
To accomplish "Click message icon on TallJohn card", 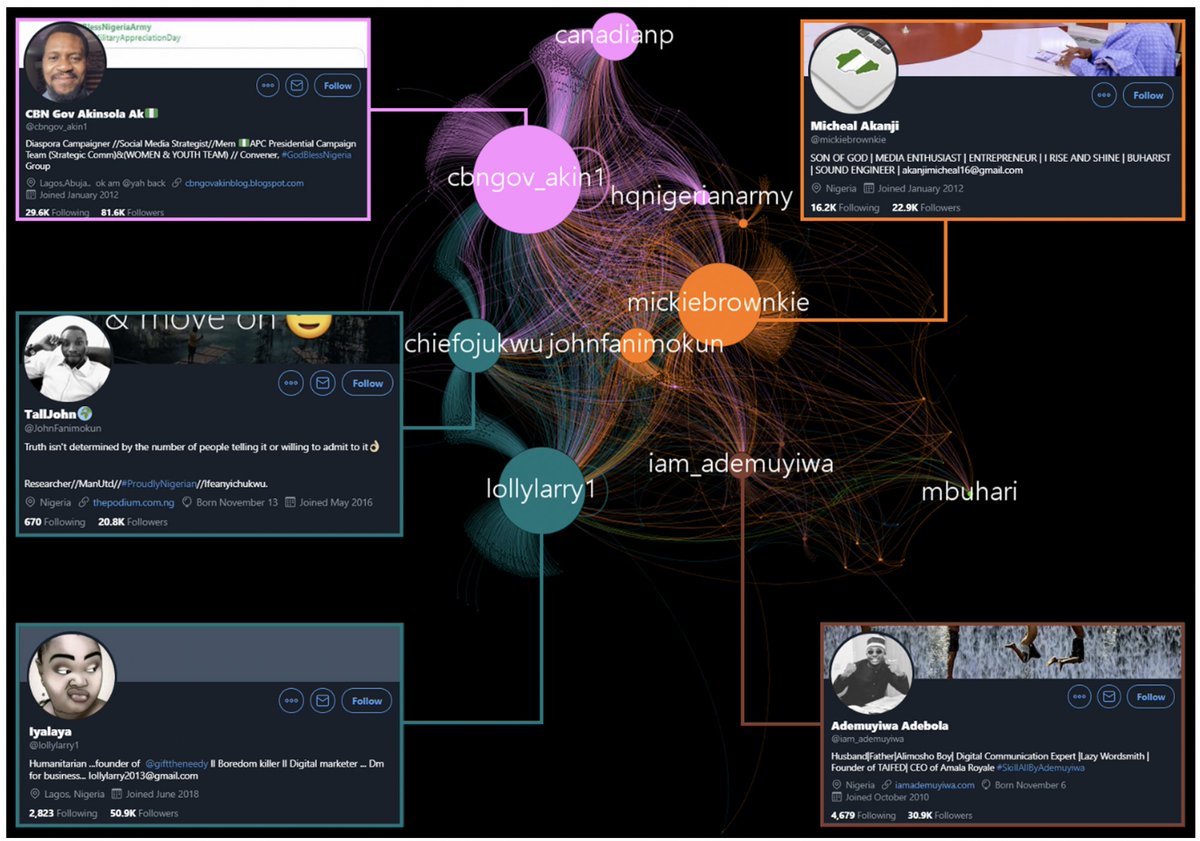I will [x=322, y=383].
